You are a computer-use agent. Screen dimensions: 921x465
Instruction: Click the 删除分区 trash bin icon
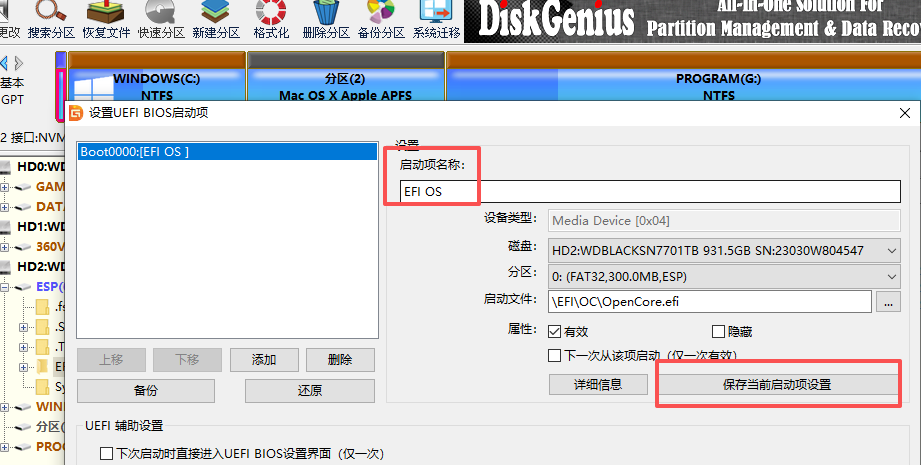coord(326,12)
